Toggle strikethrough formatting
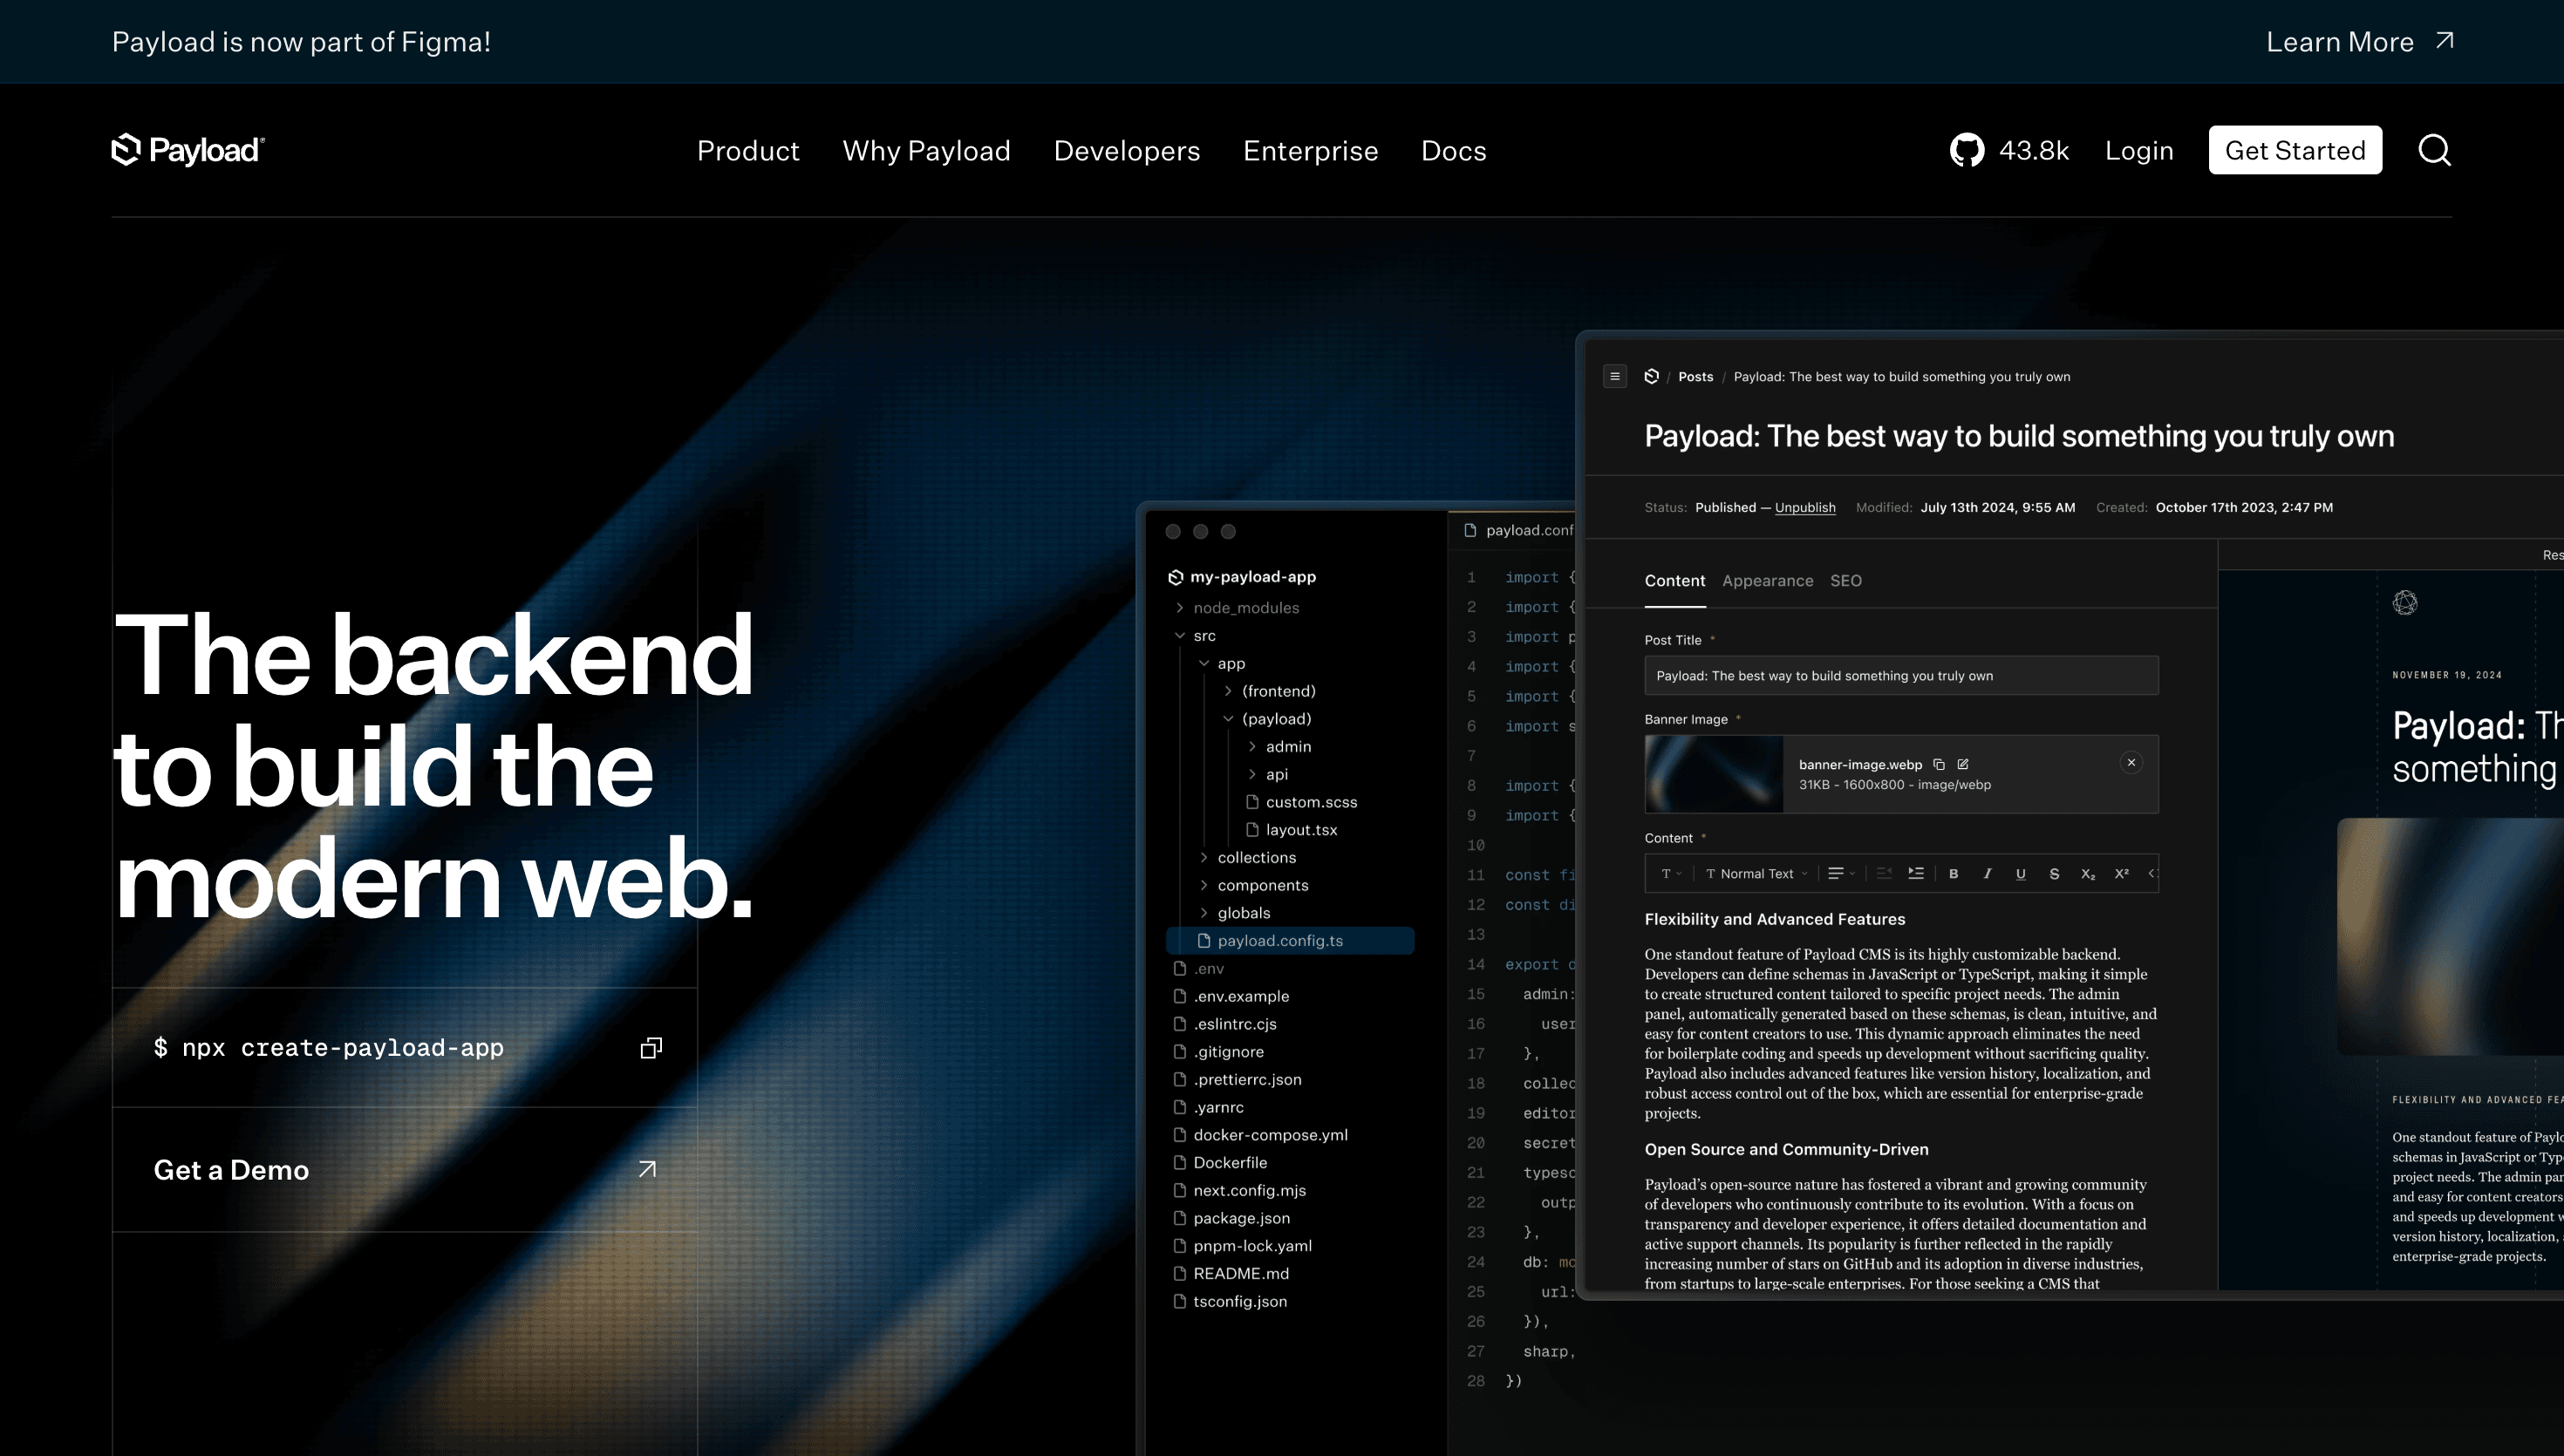Screen dimensions: 2564x1456 click(x=2054, y=873)
